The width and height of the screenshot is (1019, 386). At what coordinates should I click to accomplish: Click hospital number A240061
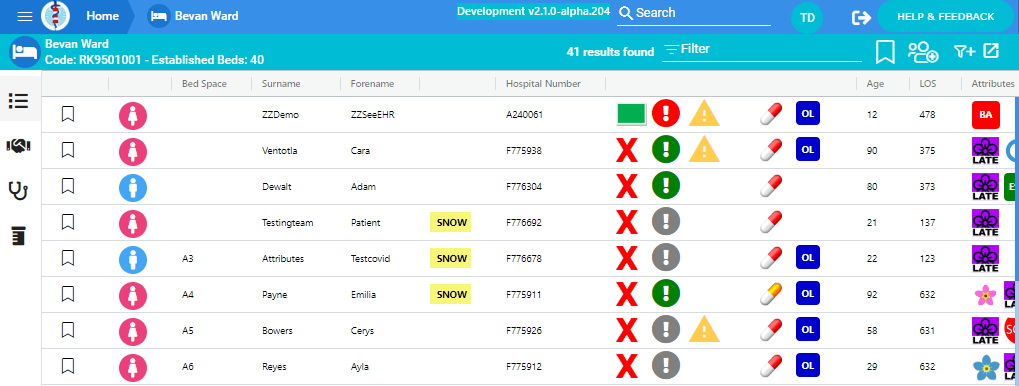click(524, 114)
